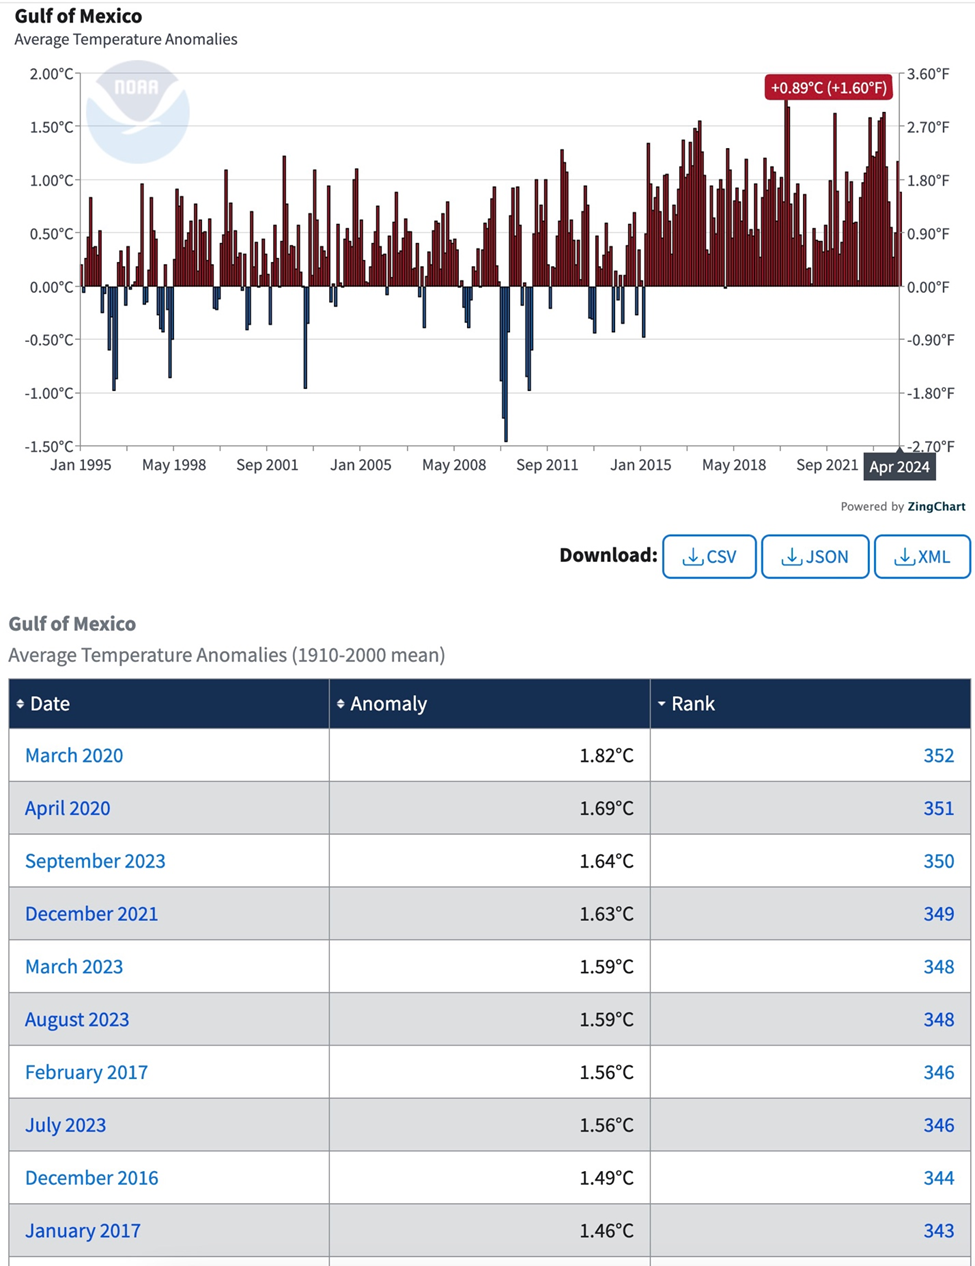975x1266 pixels.
Task: Open the March 2020 date link
Action: coord(74,755)
